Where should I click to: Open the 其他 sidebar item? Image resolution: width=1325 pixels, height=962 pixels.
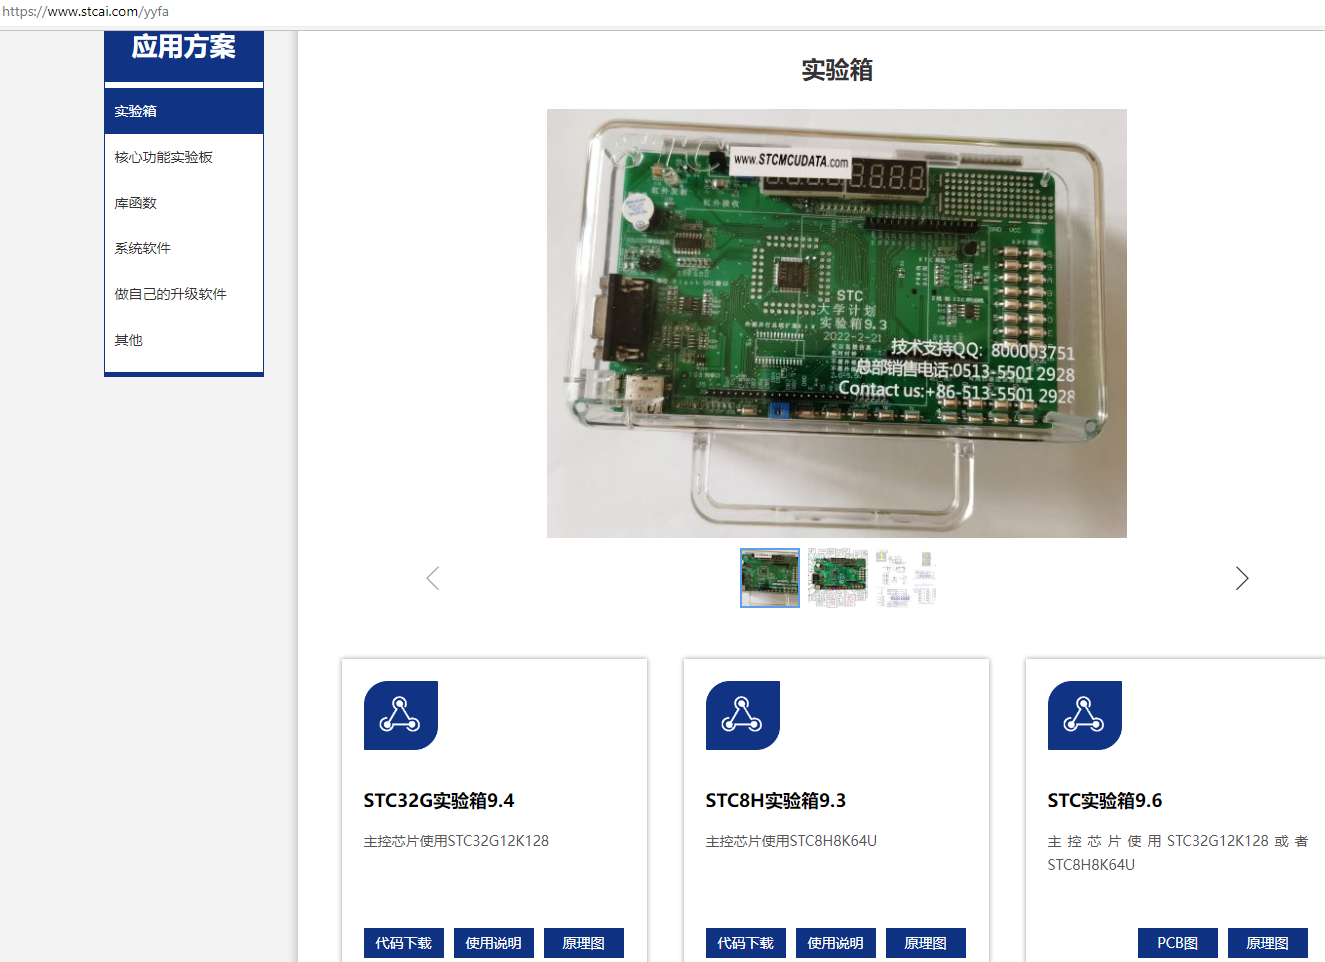tap(184, 340)
